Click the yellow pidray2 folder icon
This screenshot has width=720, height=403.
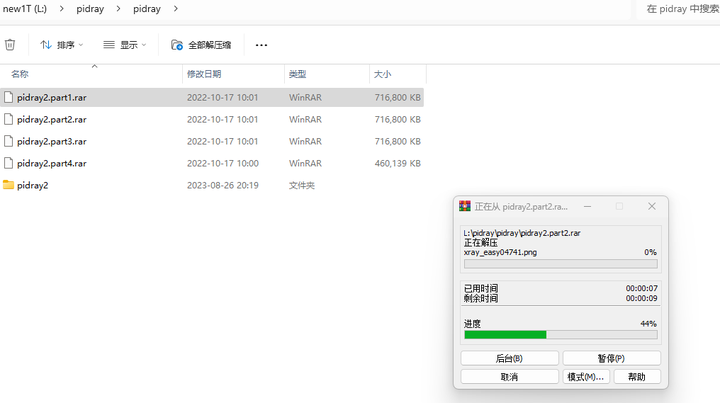(x=8, y=185)
